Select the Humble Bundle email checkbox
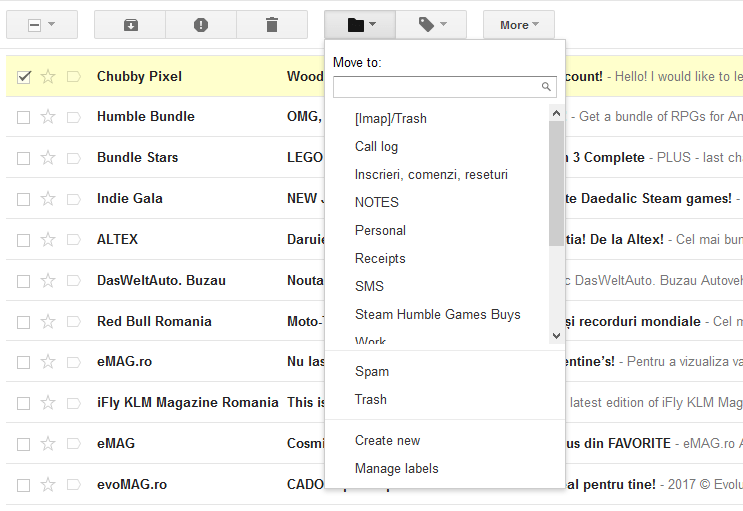743x511 pixels. (x=24, y=117)
